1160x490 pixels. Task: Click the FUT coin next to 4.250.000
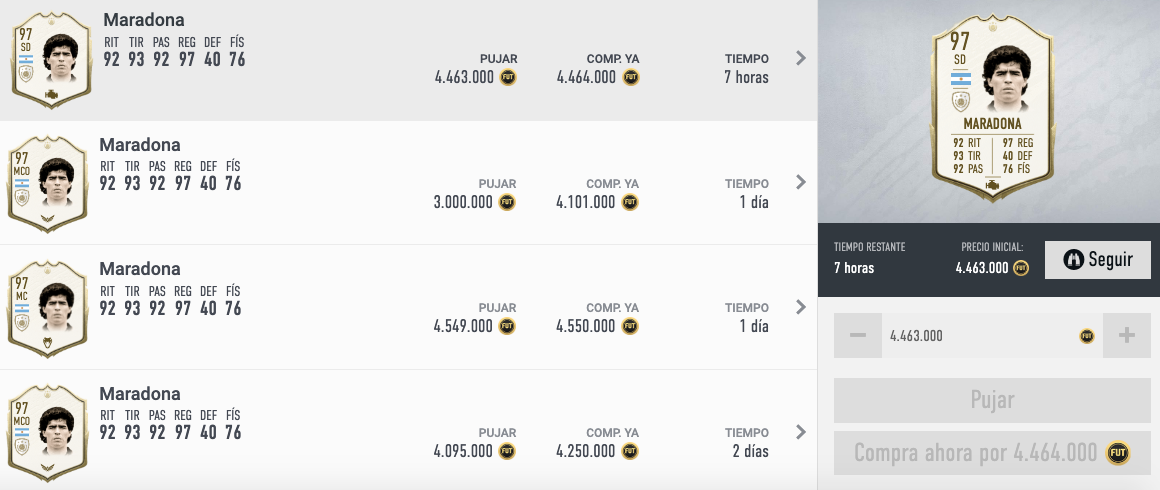click(630, 451)
